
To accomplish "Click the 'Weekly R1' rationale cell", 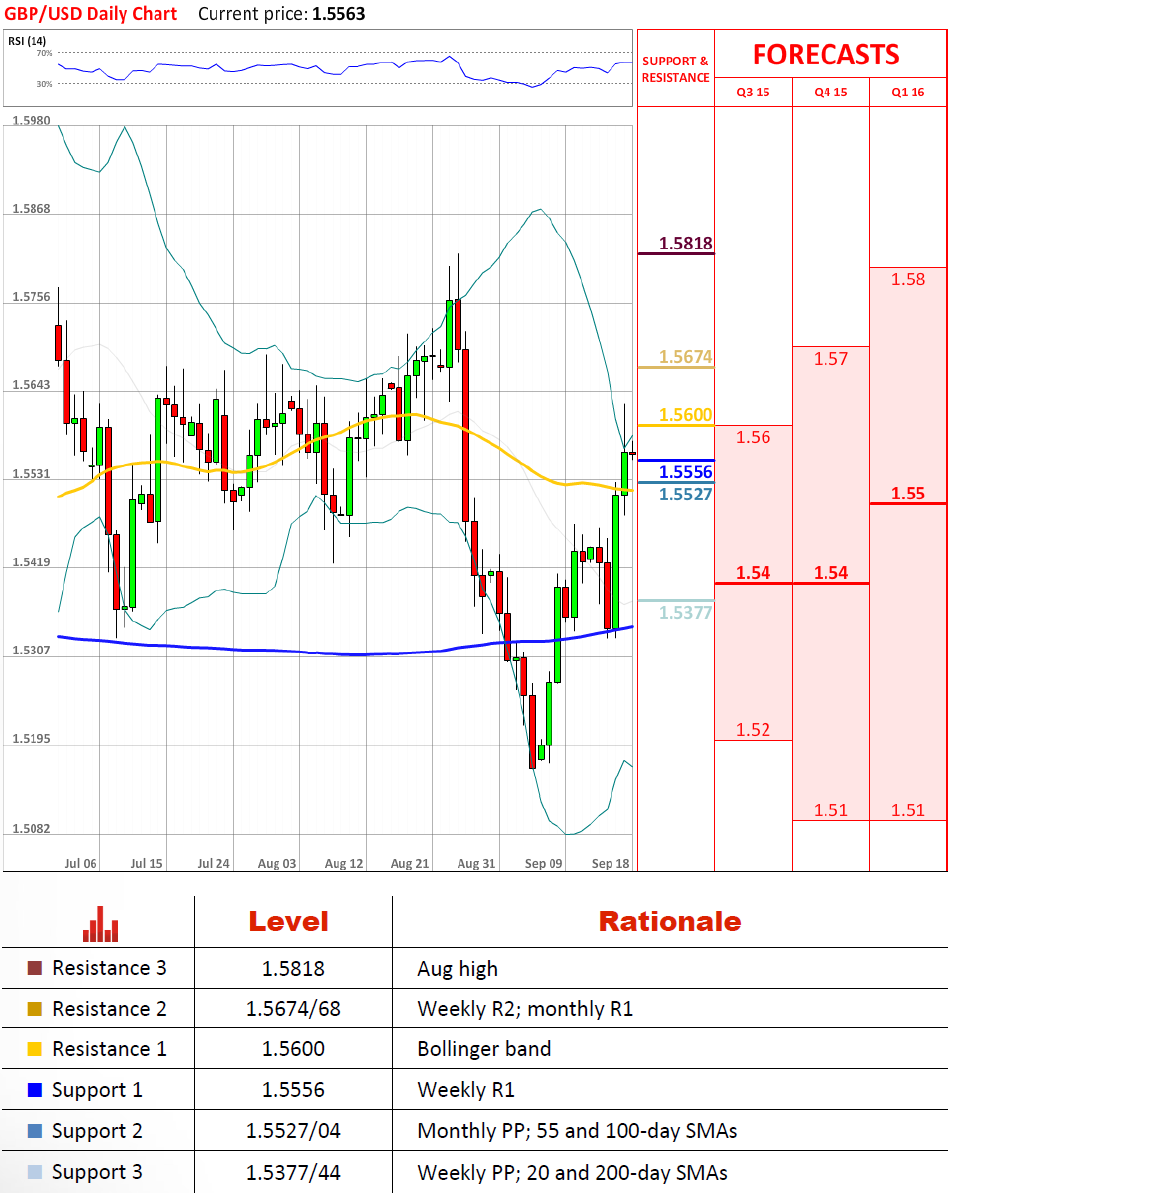I will point(466,1090).
